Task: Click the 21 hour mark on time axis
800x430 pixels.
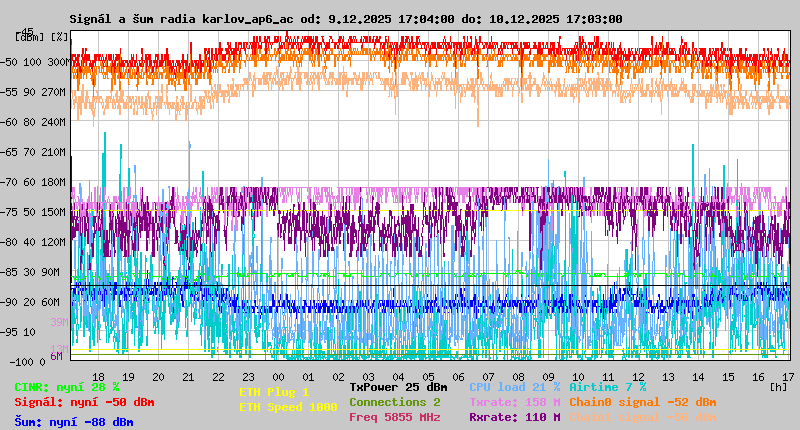Action: click(188, 377)
